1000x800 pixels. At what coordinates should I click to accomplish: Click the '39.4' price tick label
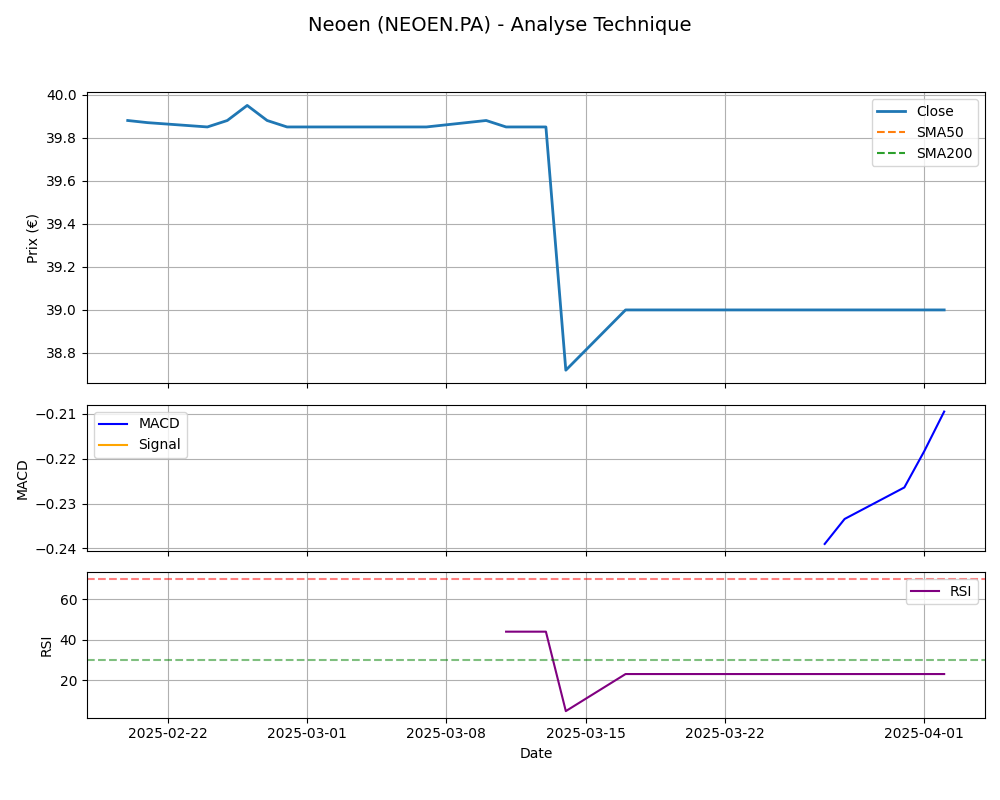point(61,225)
